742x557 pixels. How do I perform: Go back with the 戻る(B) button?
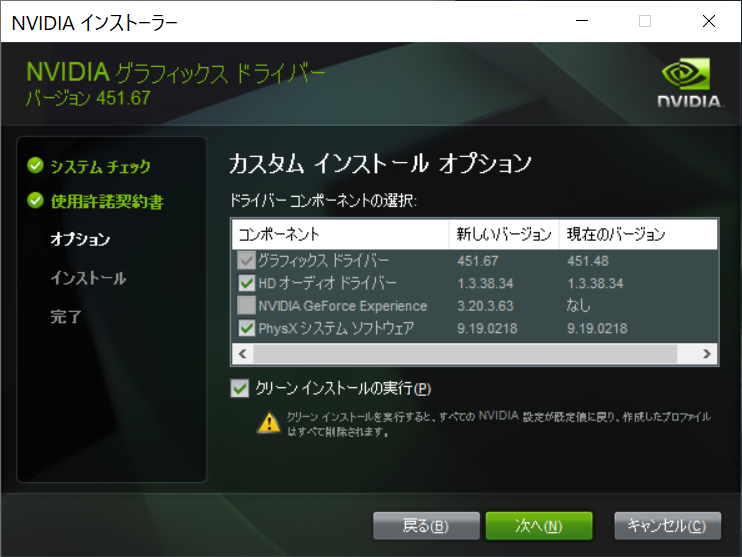click(x=426, y=526)
